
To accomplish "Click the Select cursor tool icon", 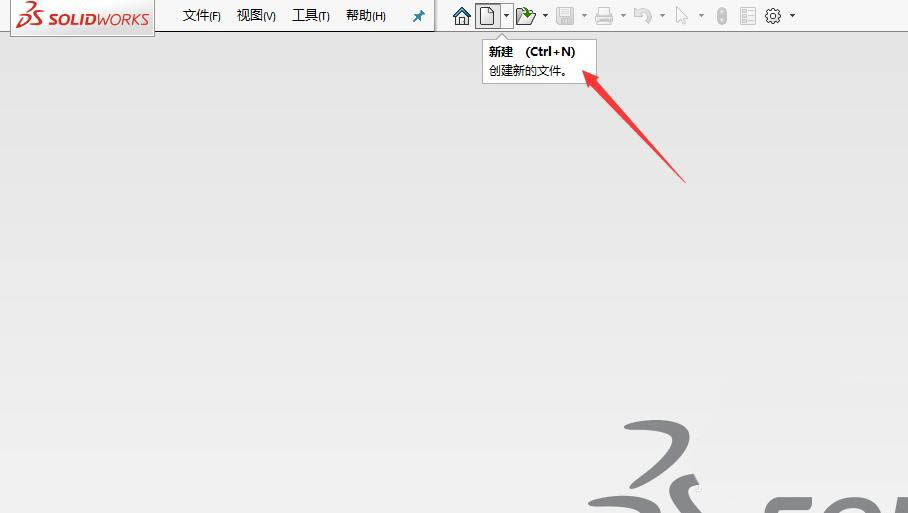I will click(682, 16).
